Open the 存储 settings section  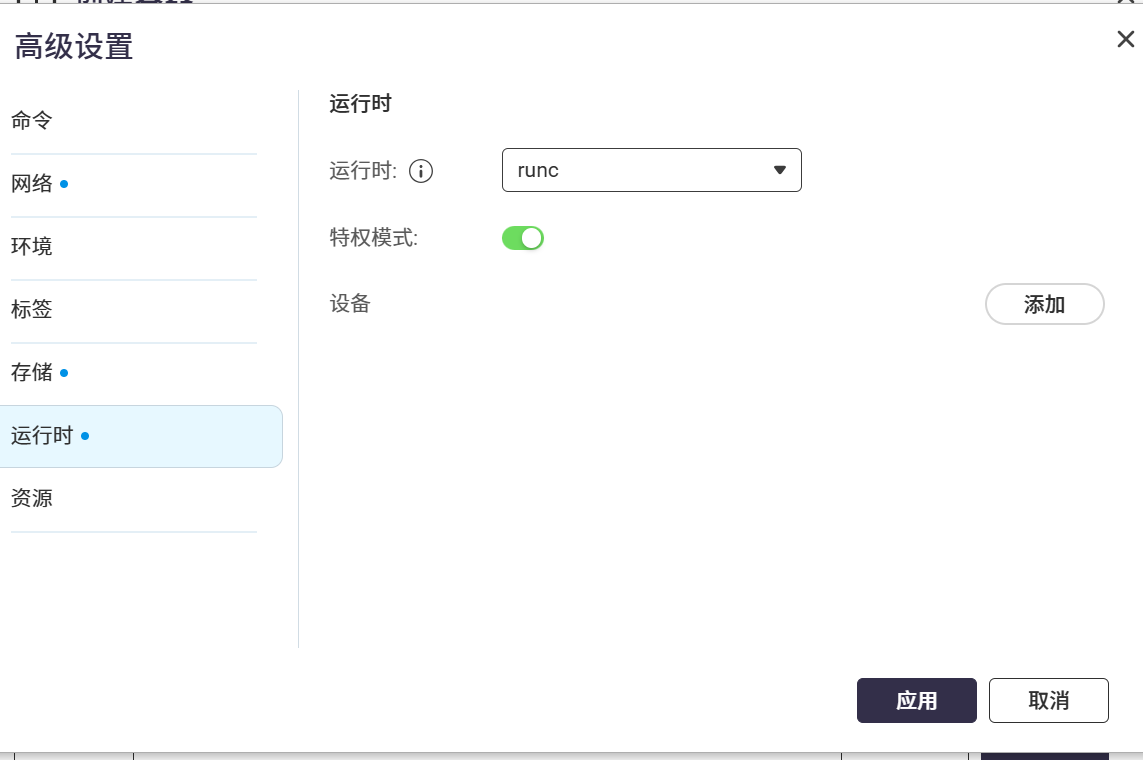(x=32, y=373)
